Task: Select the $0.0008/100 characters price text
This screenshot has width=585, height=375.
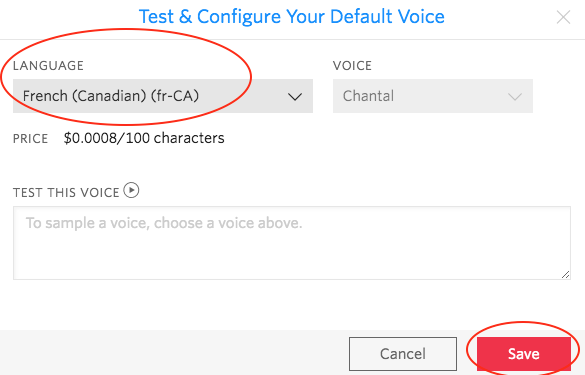Action: (144, 138)
